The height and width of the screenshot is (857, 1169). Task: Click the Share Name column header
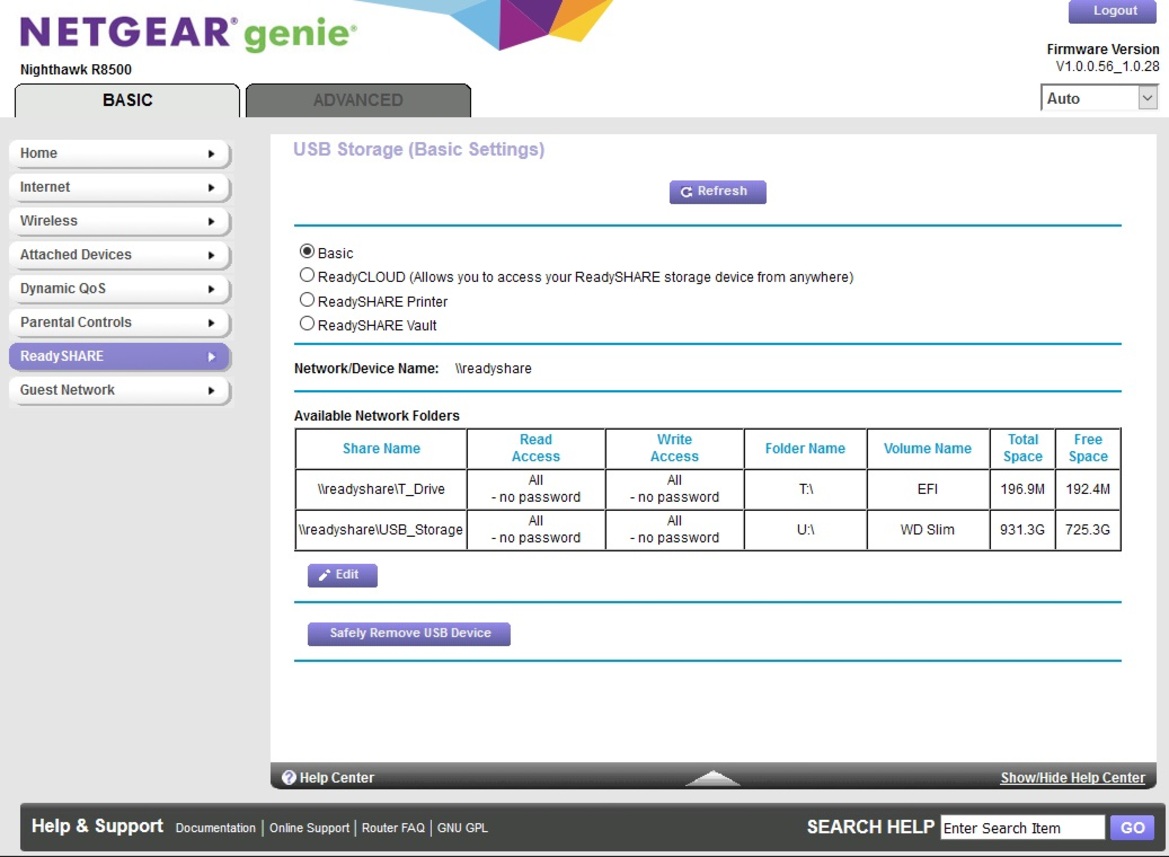point(381,449)
